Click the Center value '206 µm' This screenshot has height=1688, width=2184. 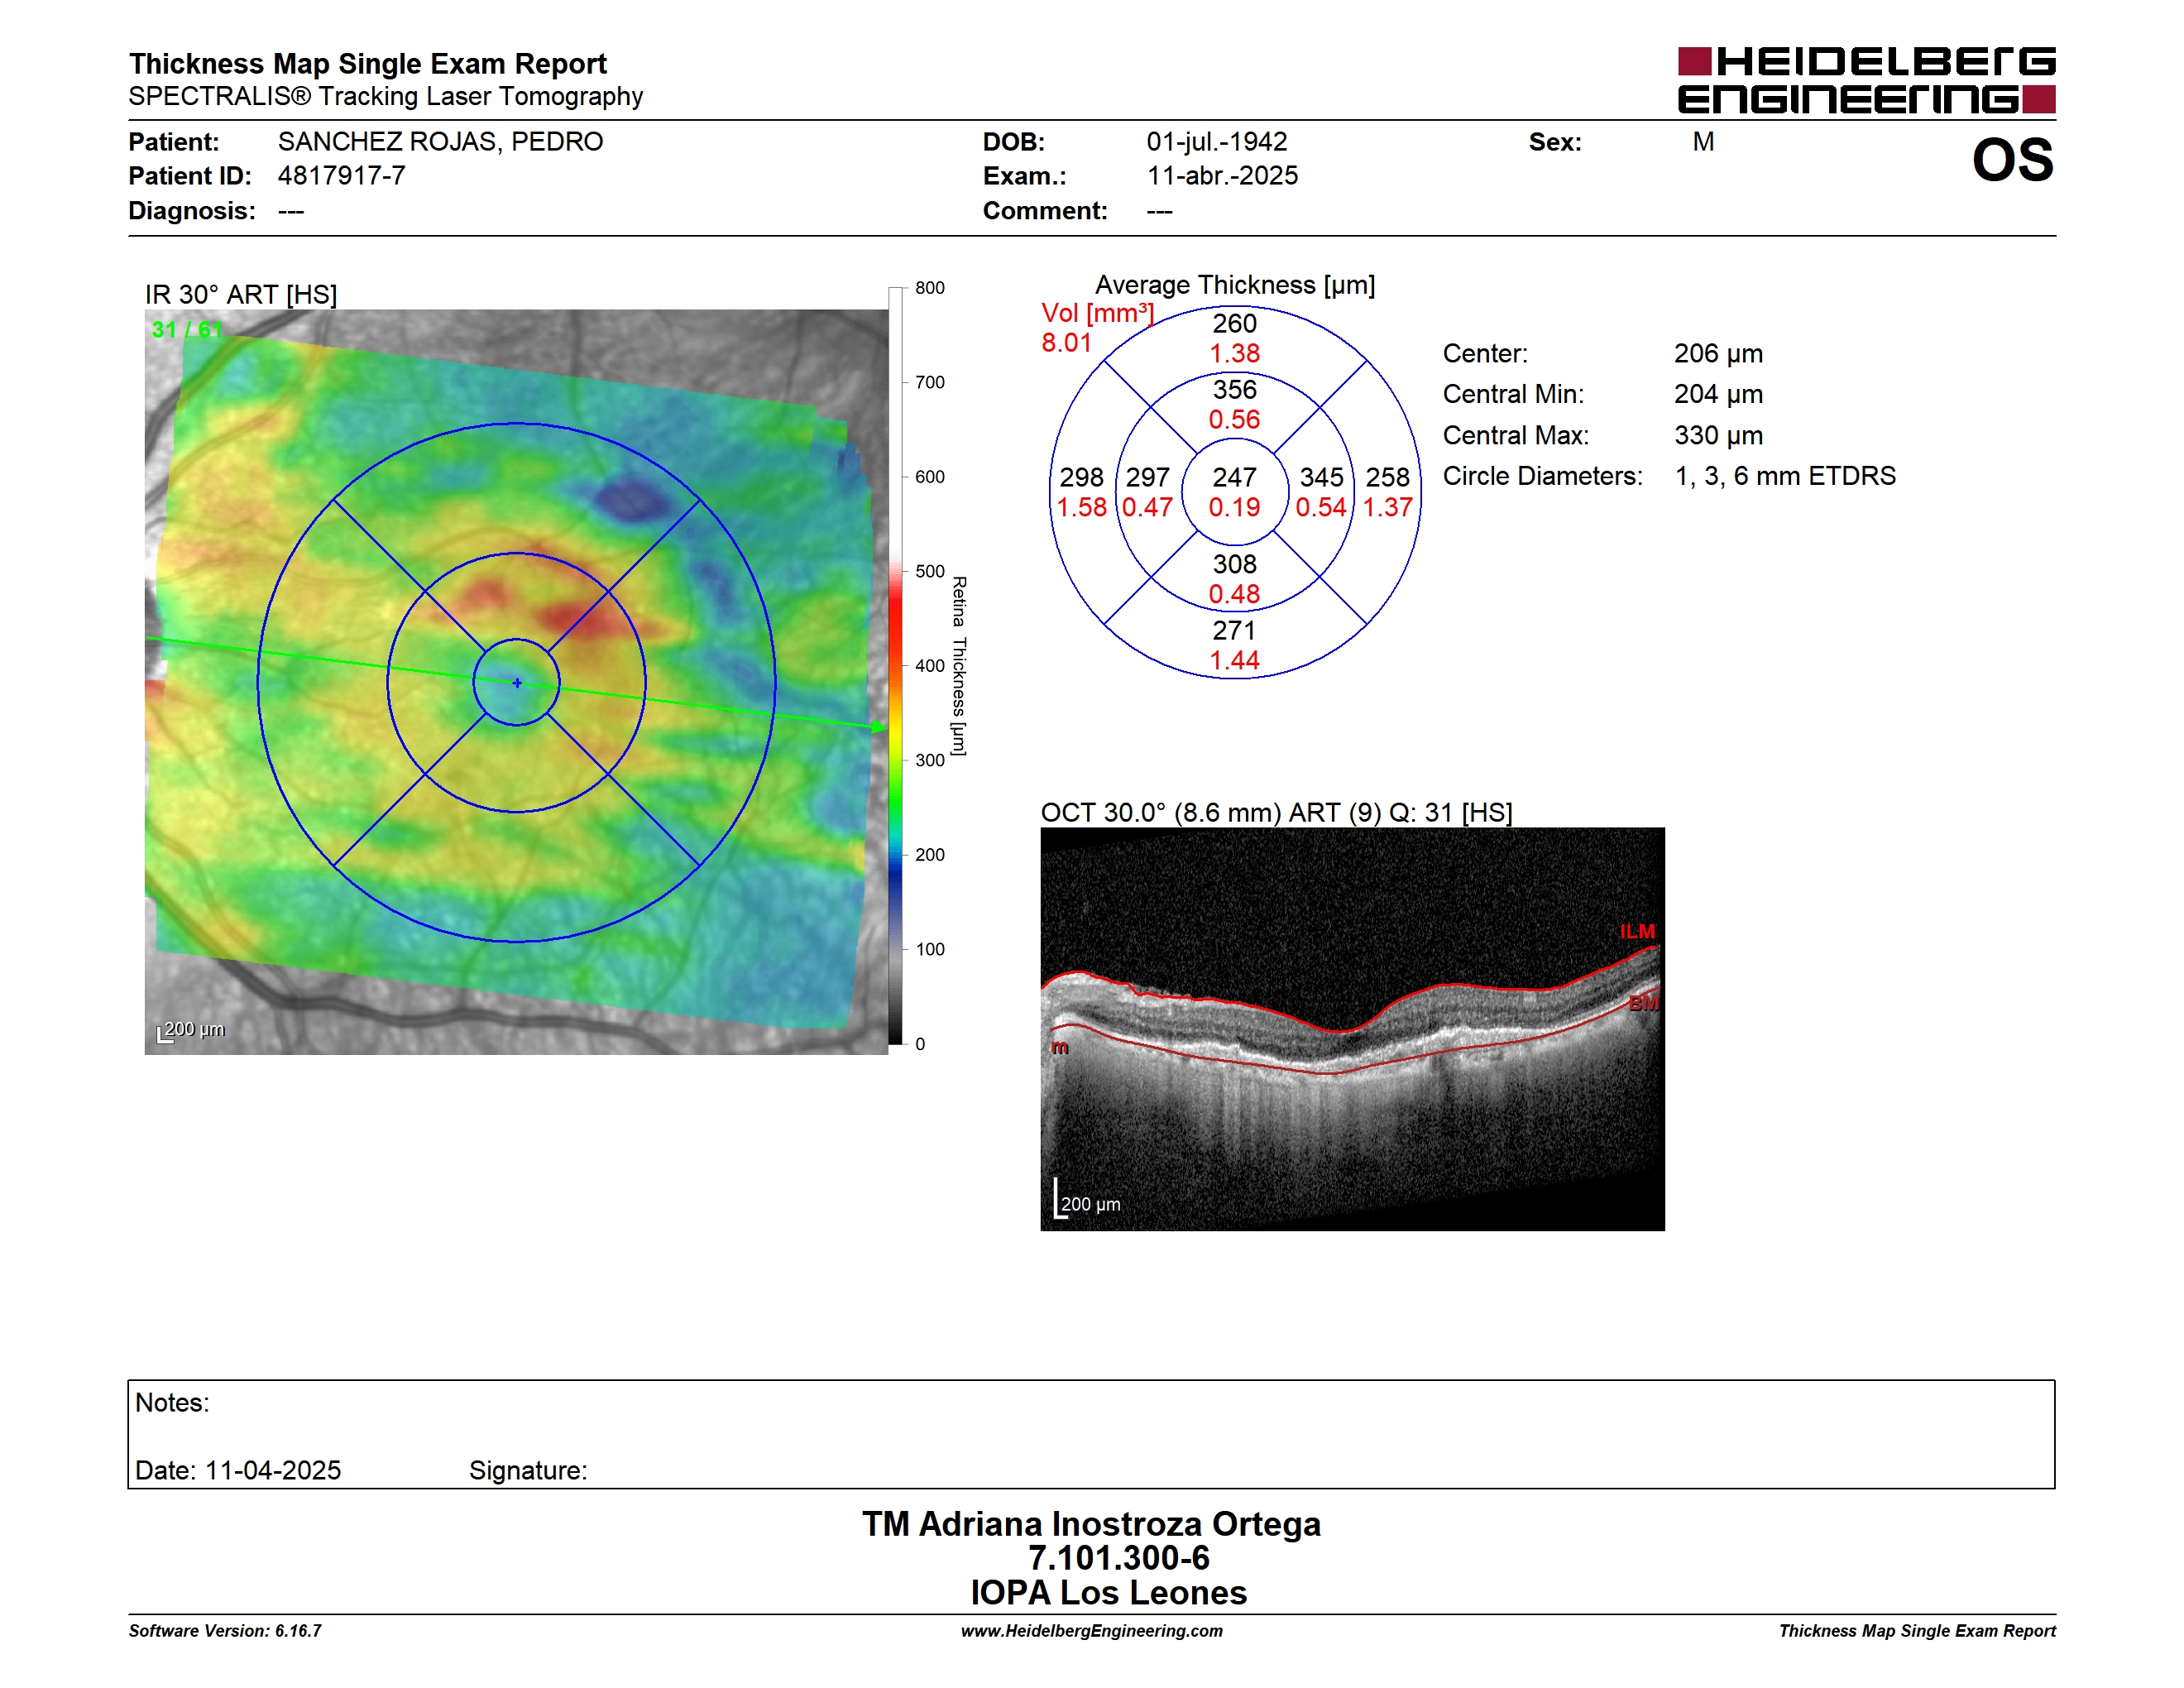point(1718,353)
